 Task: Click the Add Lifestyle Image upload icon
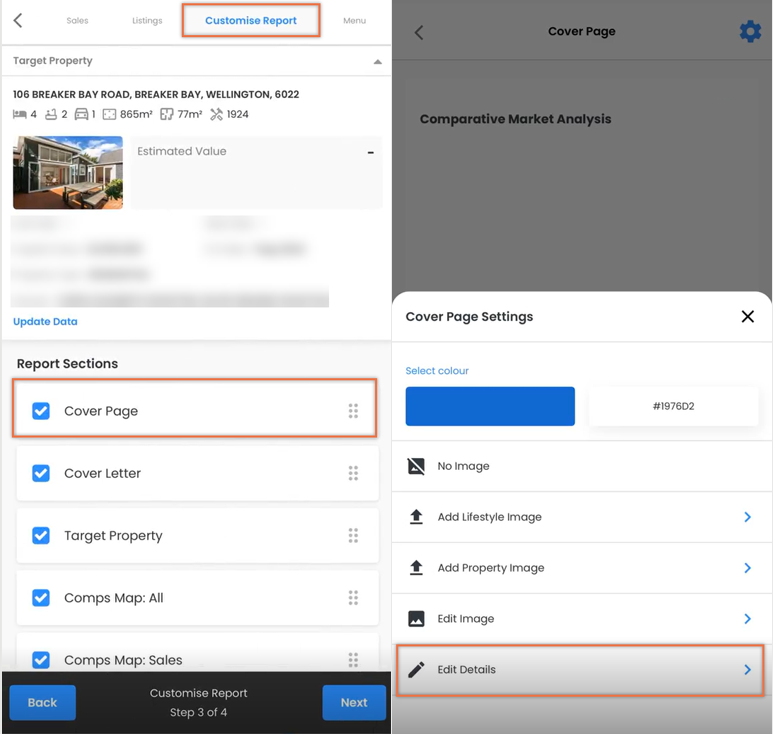[416, 517]
